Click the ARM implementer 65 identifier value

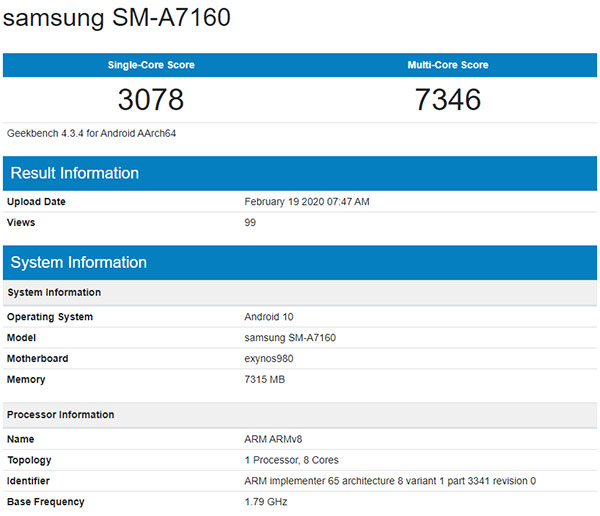tap(390, 481)
